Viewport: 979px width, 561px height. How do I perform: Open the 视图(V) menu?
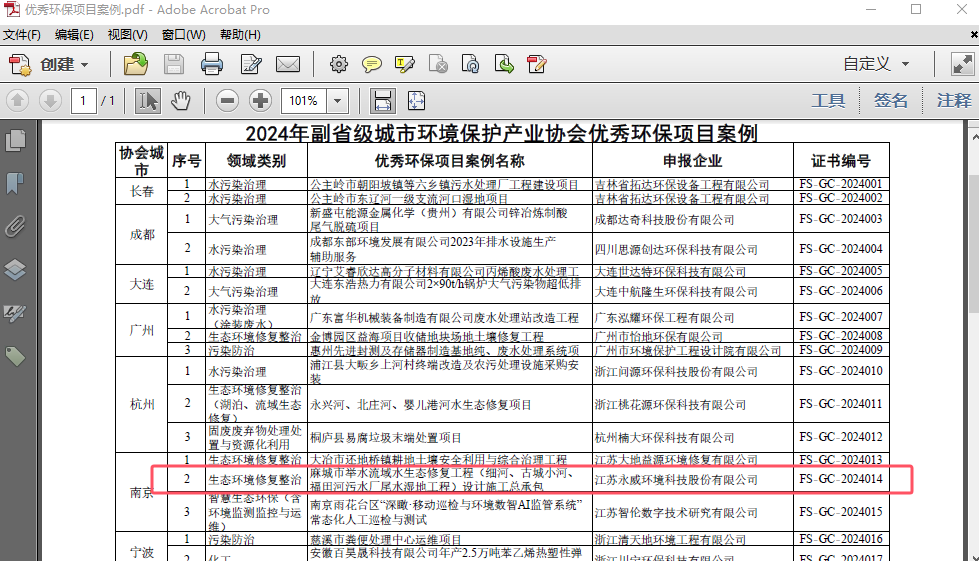(x=127, y=35)
